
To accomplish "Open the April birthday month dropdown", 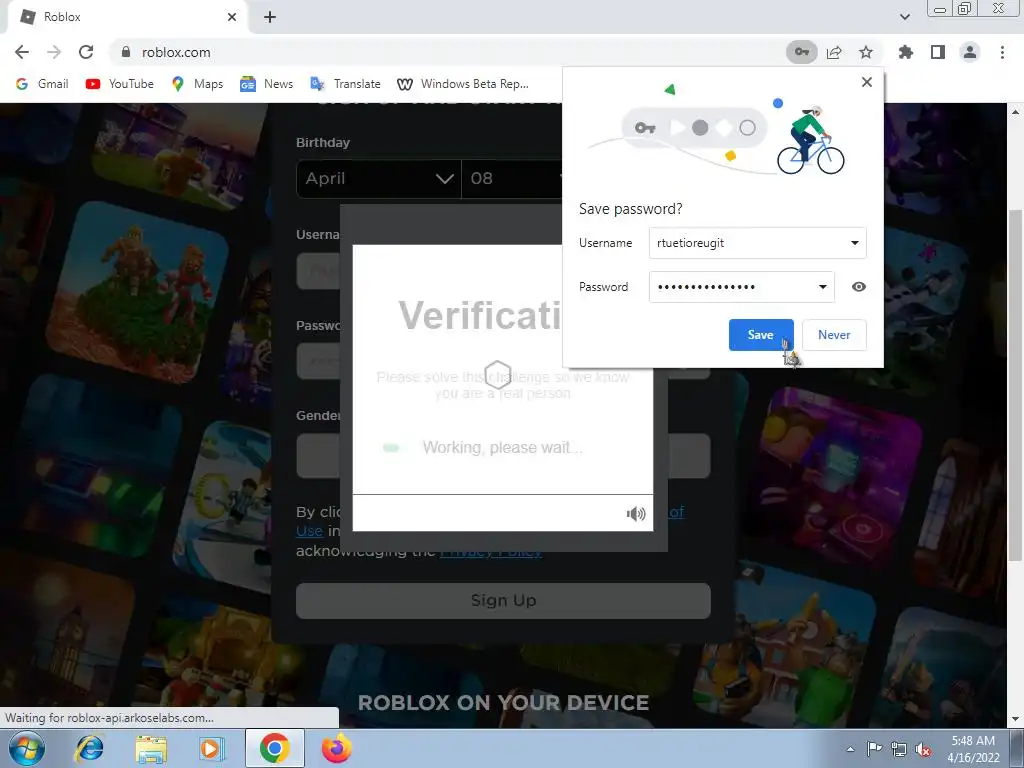I will point(379,179).
